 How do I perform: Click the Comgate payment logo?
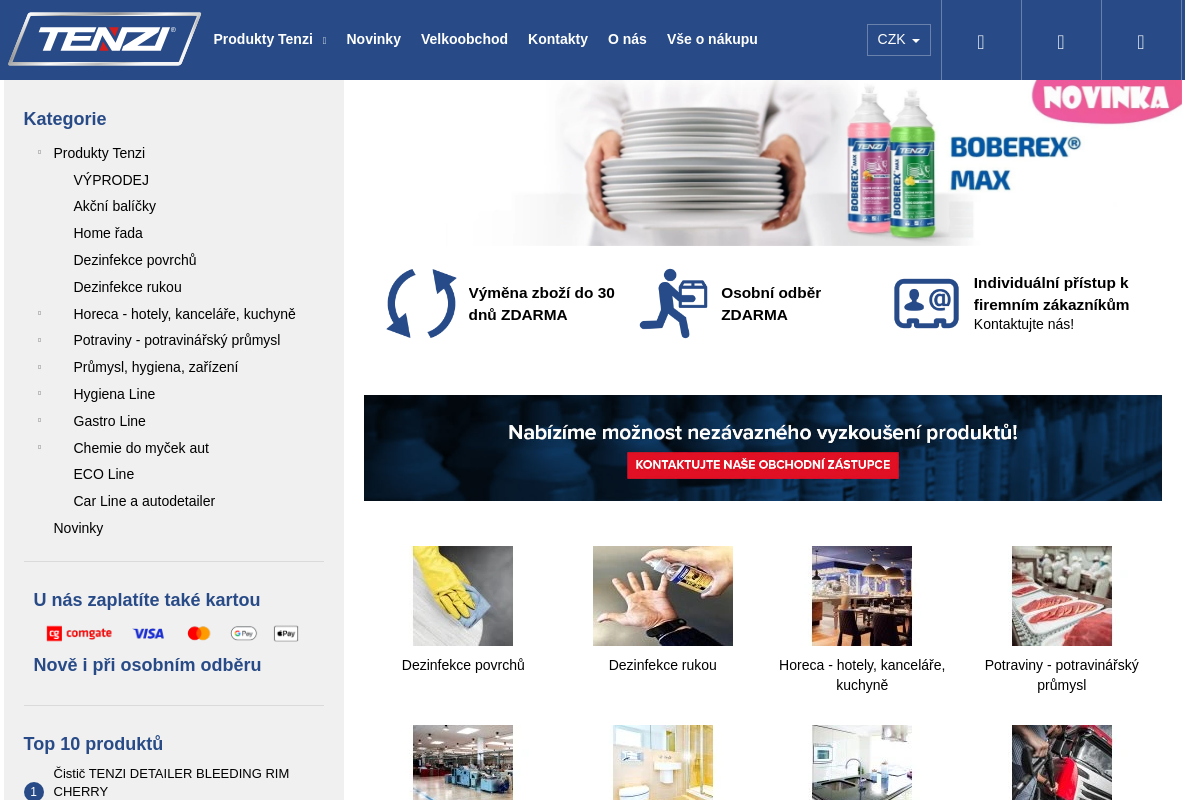coord(79,633)
